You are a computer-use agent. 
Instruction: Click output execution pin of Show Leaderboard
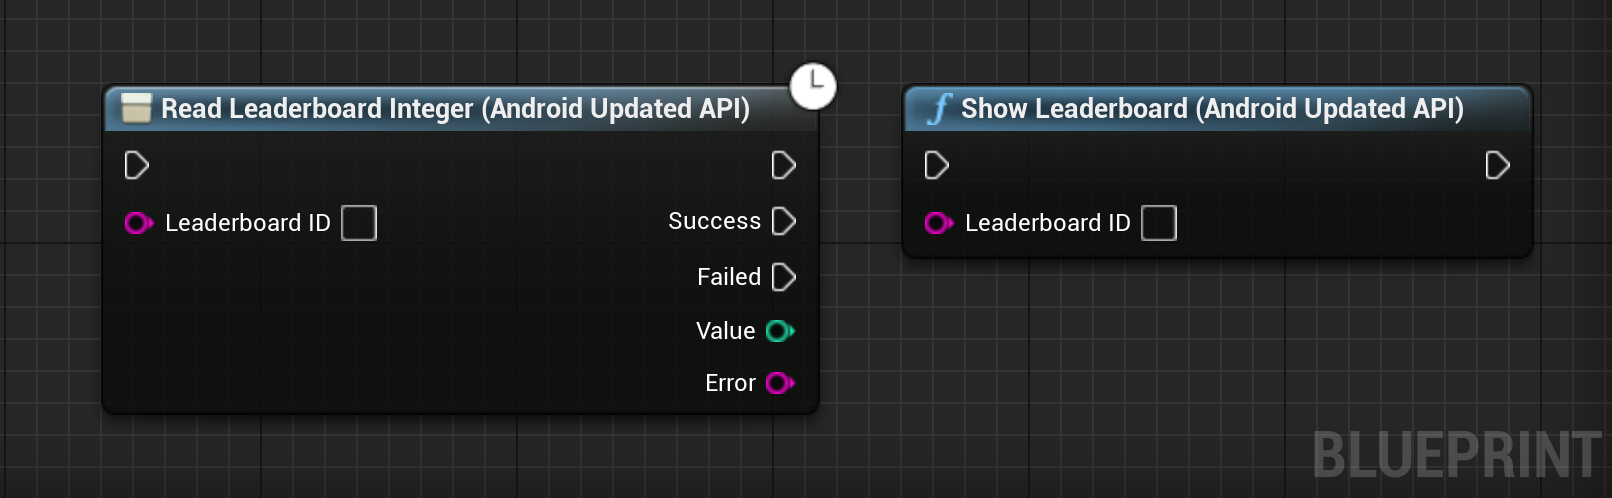1497,165
